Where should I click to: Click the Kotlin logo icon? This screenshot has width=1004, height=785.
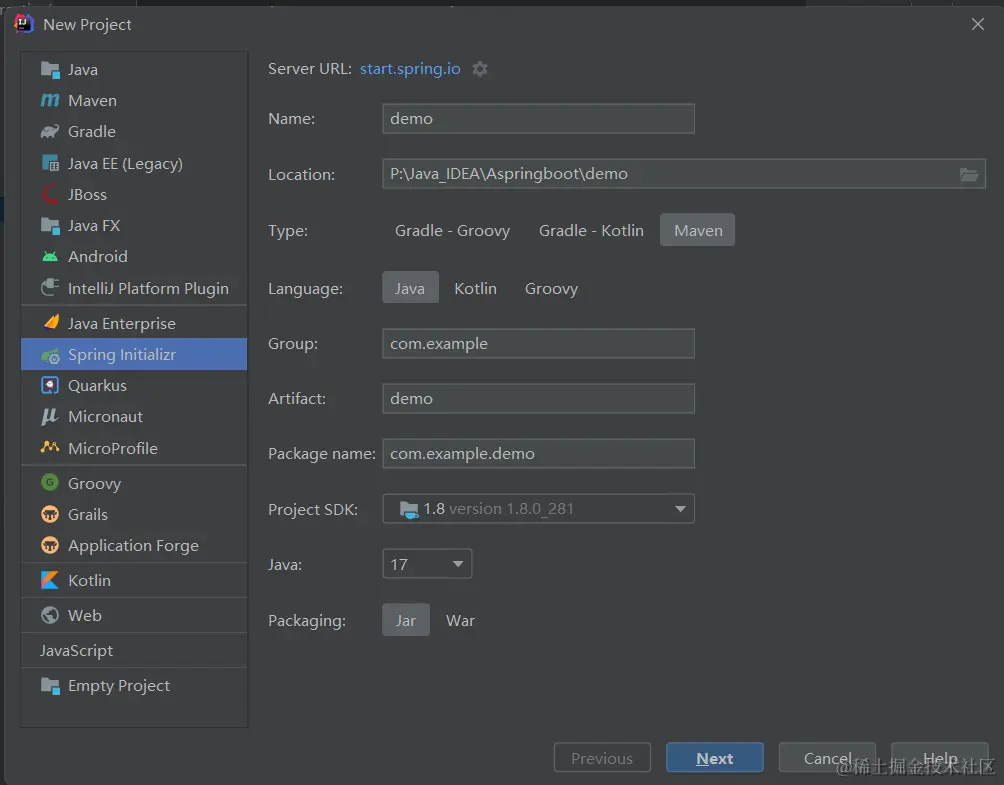50,580
